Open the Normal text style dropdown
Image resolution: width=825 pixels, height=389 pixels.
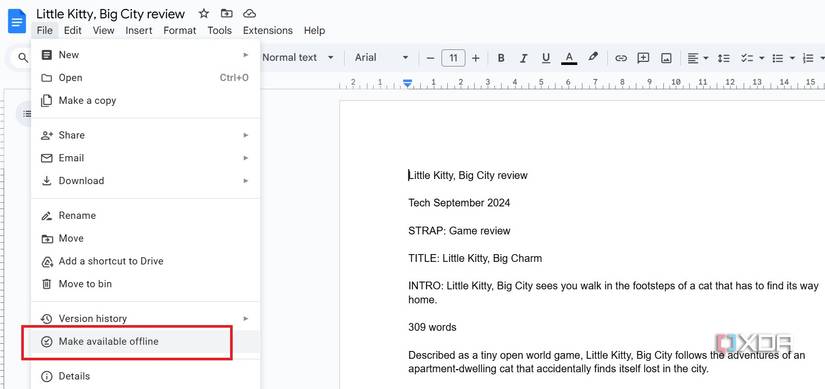point(298,57)
